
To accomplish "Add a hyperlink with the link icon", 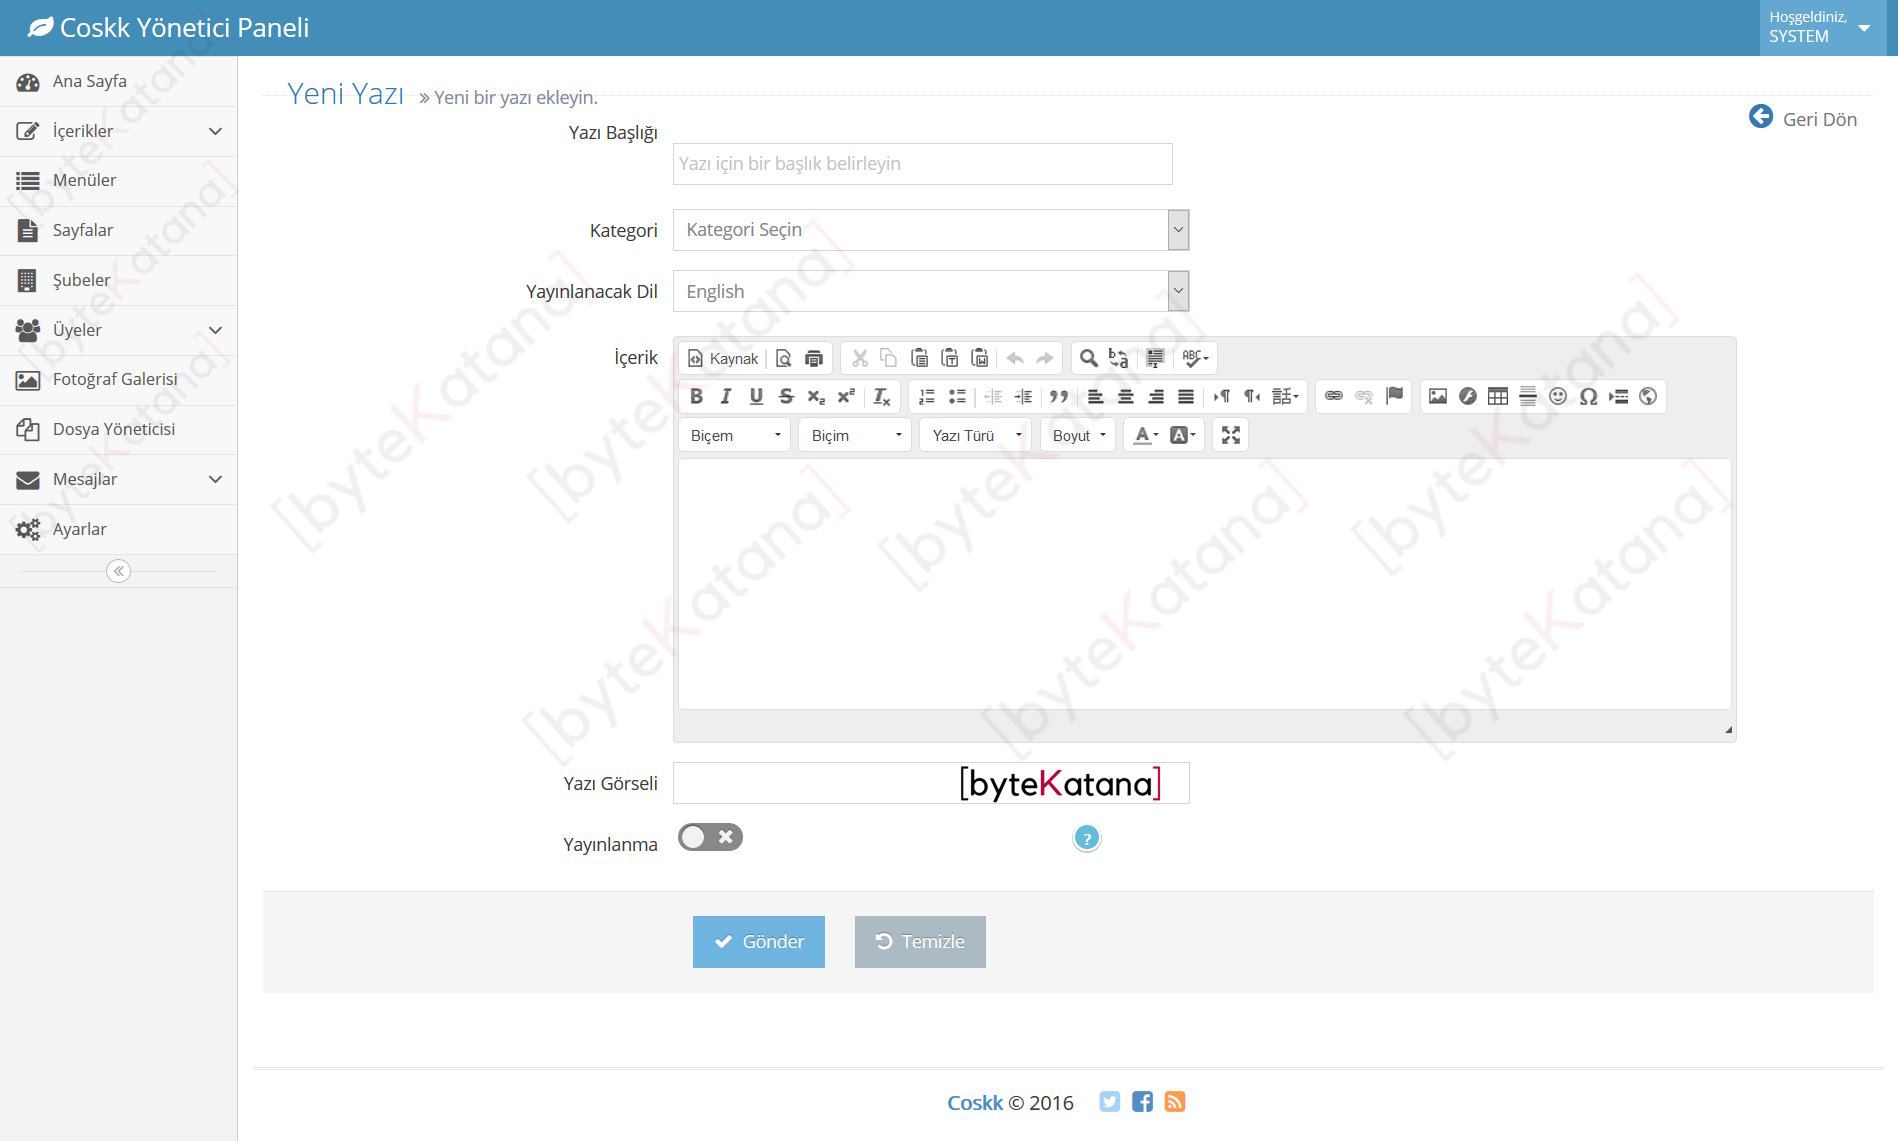I will point(1333,397).
